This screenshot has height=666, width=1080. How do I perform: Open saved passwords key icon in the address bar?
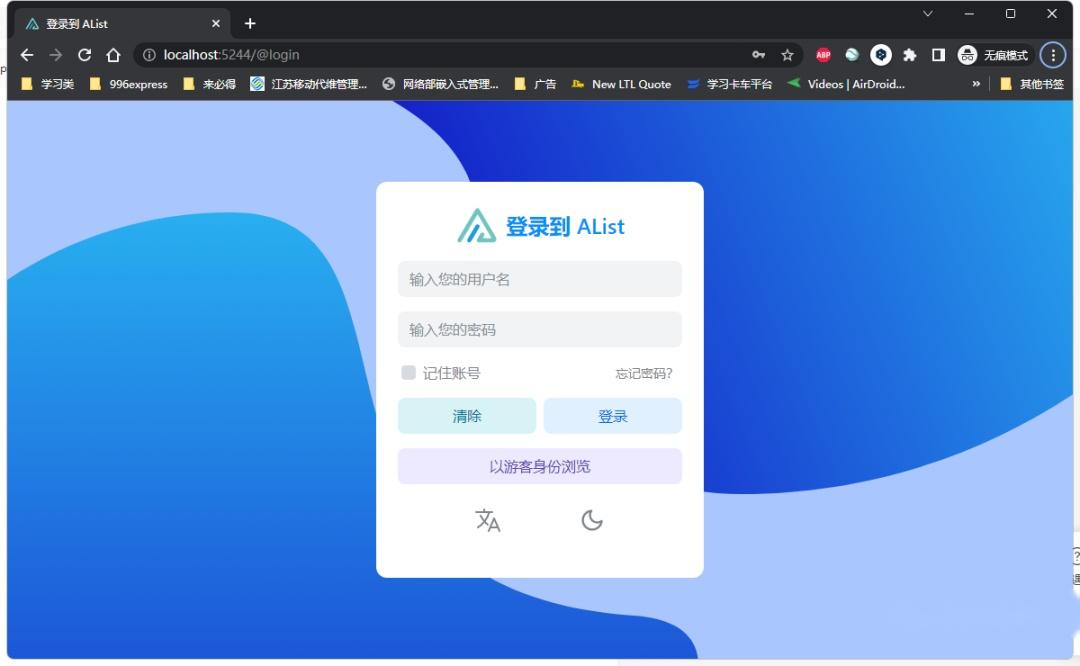[x=758, y=55]
